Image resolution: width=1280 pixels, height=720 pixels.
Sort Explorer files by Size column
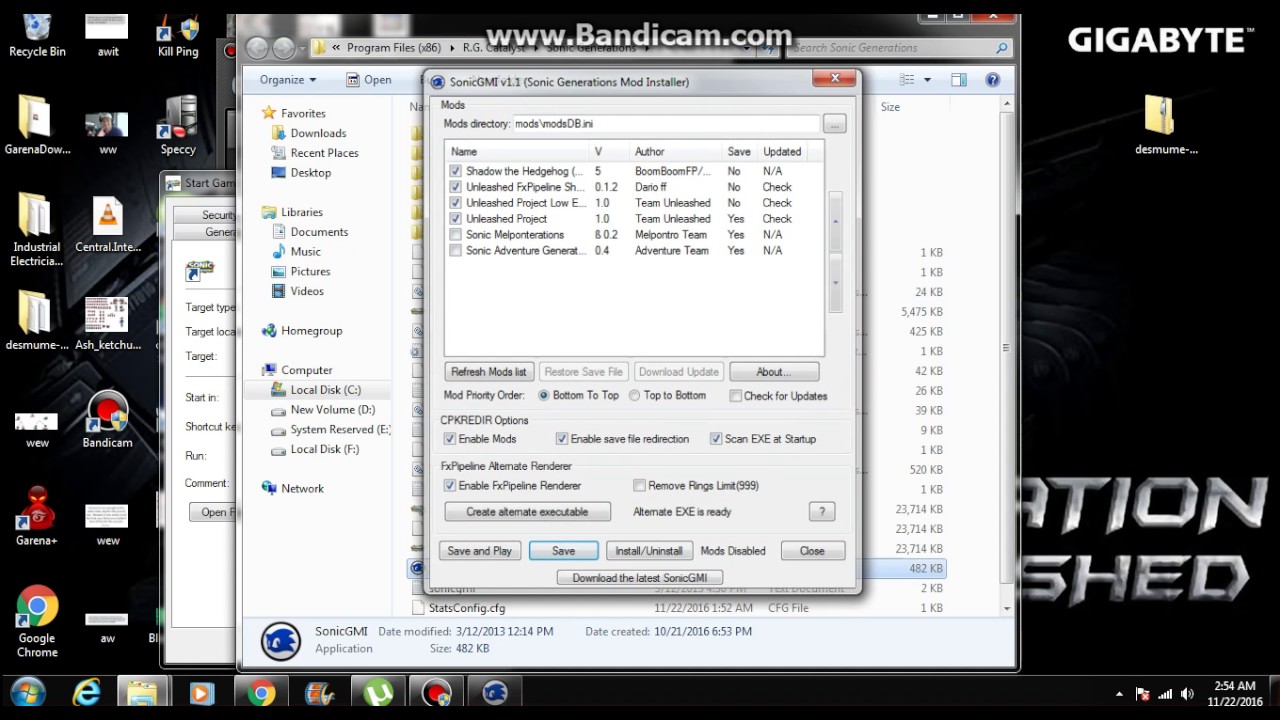(x=890, y=107)
